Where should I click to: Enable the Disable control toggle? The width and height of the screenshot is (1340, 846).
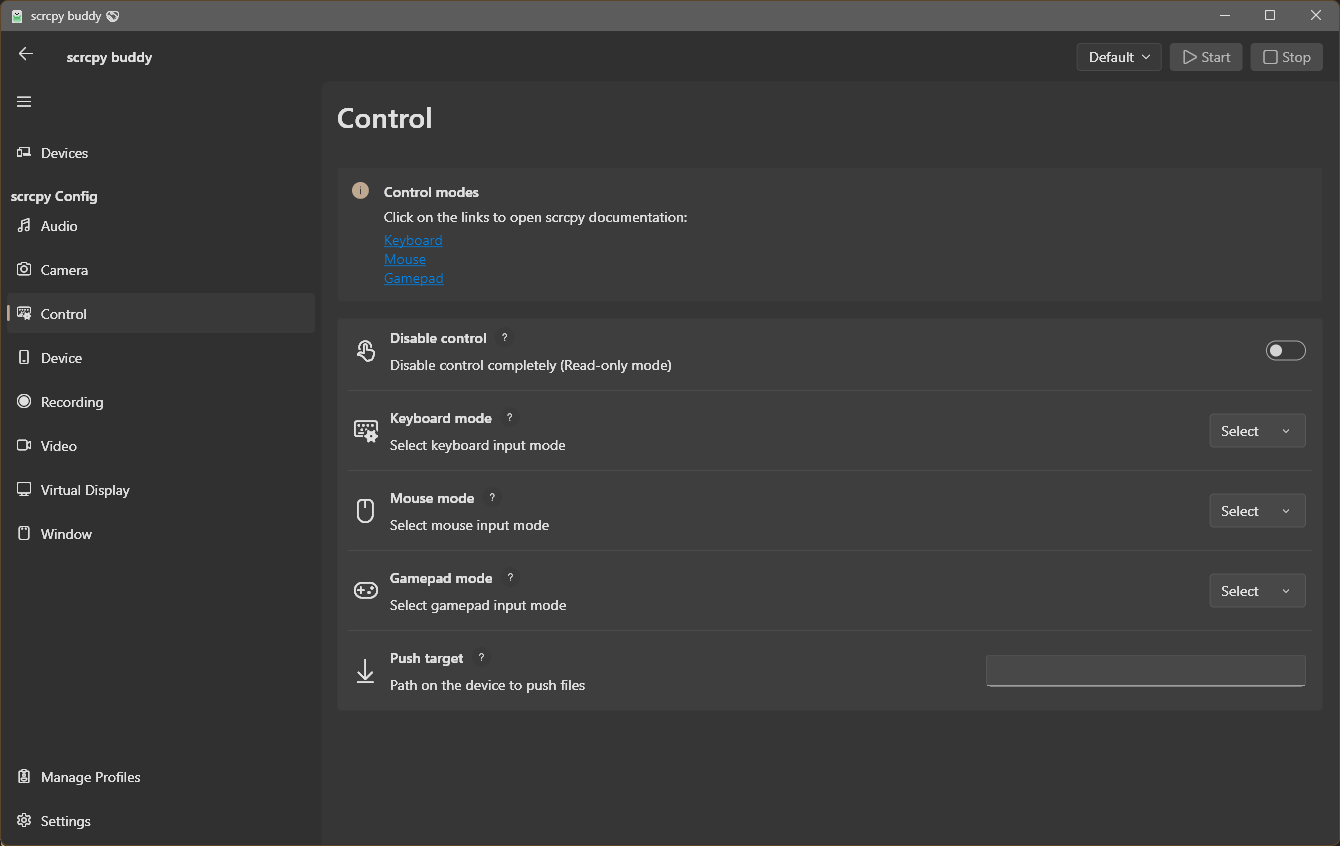click(x=1285, y=350)
